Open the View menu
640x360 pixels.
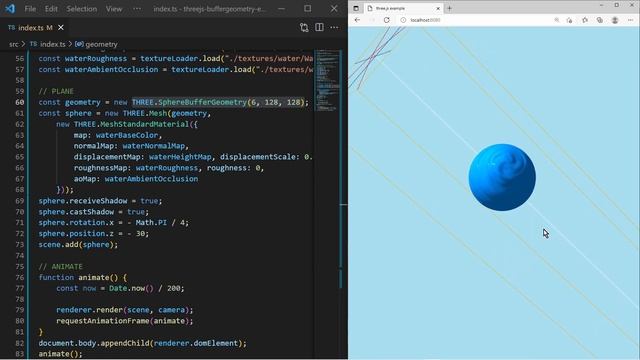pos(114,9)
